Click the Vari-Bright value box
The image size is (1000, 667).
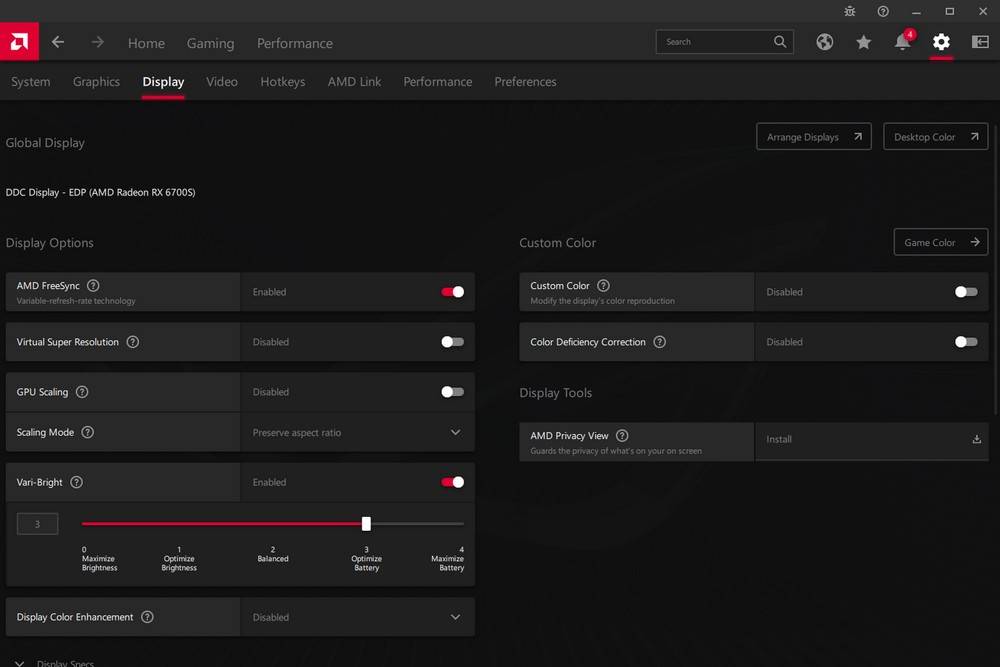[38, 524]
